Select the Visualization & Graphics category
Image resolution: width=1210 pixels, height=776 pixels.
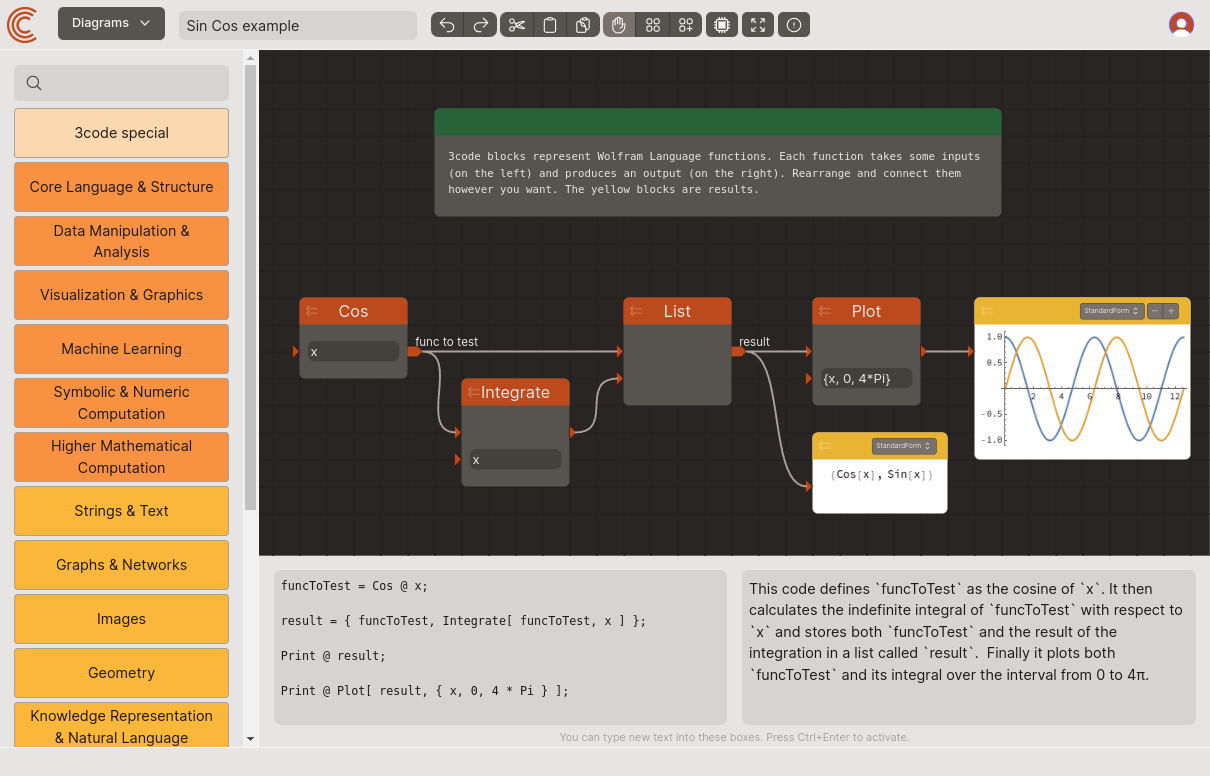(121, 295)
